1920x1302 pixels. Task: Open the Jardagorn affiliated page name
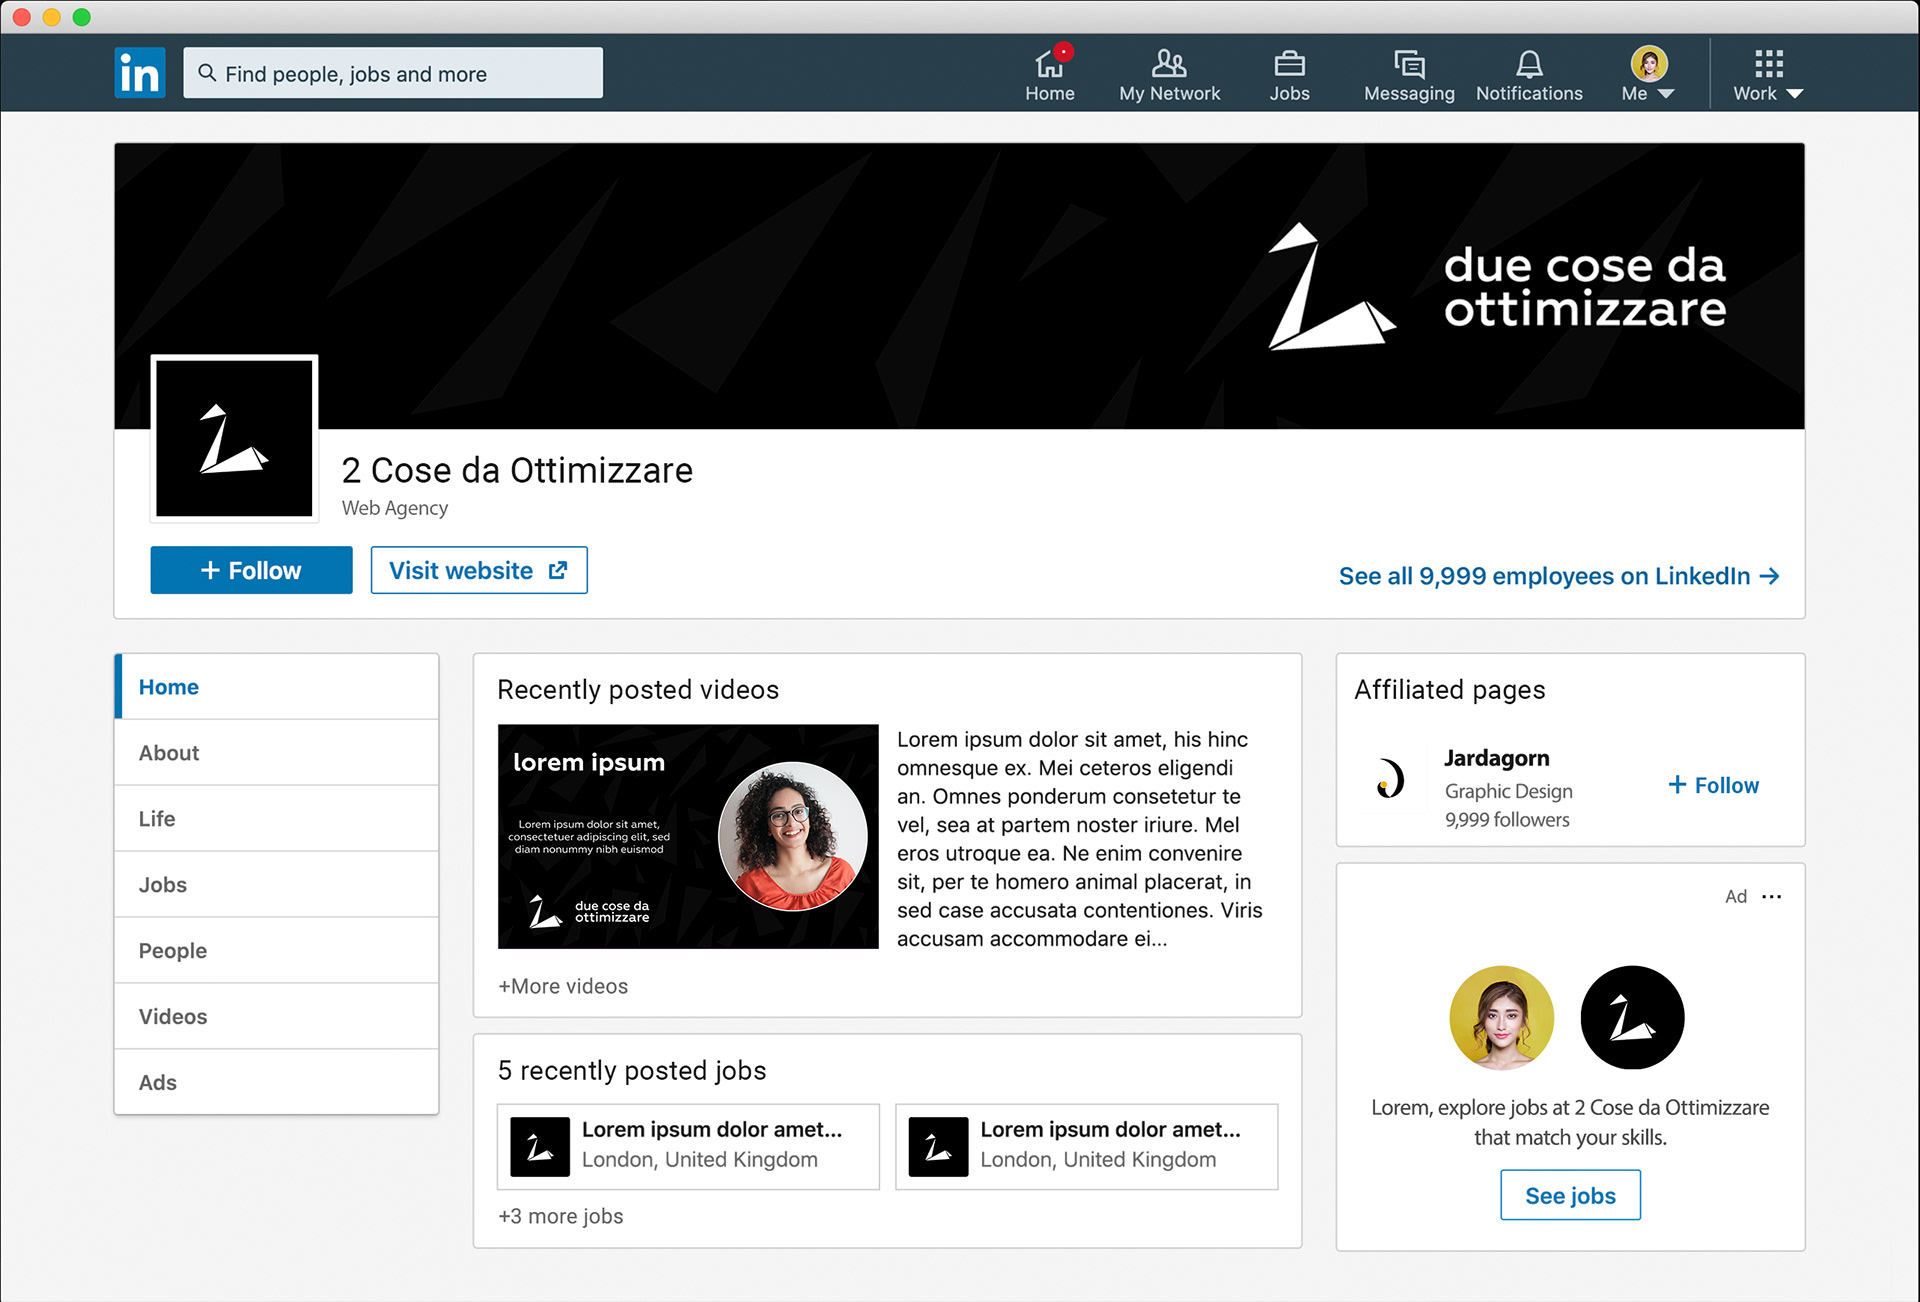coord(1497,758)
